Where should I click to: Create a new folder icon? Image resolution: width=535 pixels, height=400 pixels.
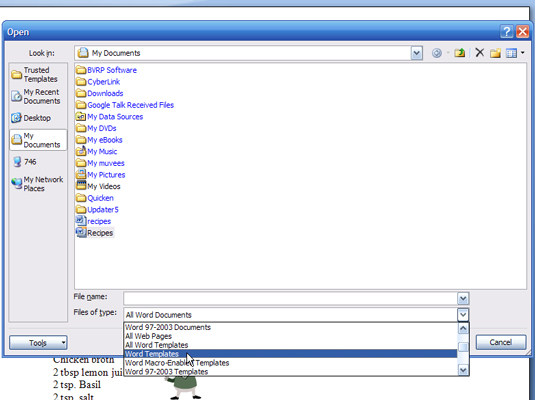495,53
